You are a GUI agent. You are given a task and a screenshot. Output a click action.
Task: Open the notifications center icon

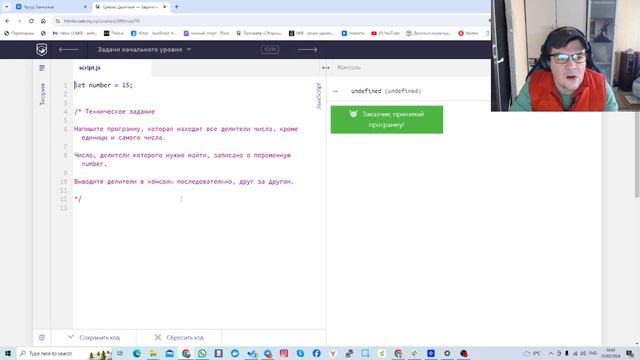[630, 353]
